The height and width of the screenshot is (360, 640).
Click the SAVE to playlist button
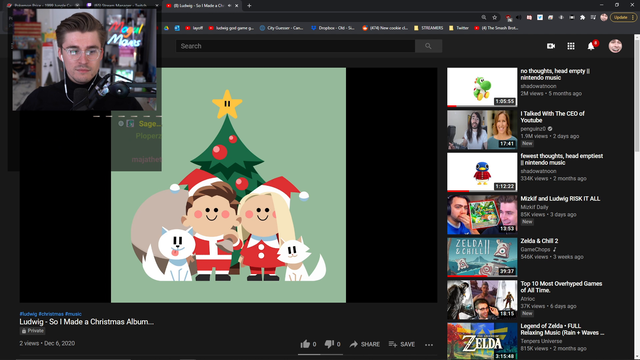coord(402,344)
